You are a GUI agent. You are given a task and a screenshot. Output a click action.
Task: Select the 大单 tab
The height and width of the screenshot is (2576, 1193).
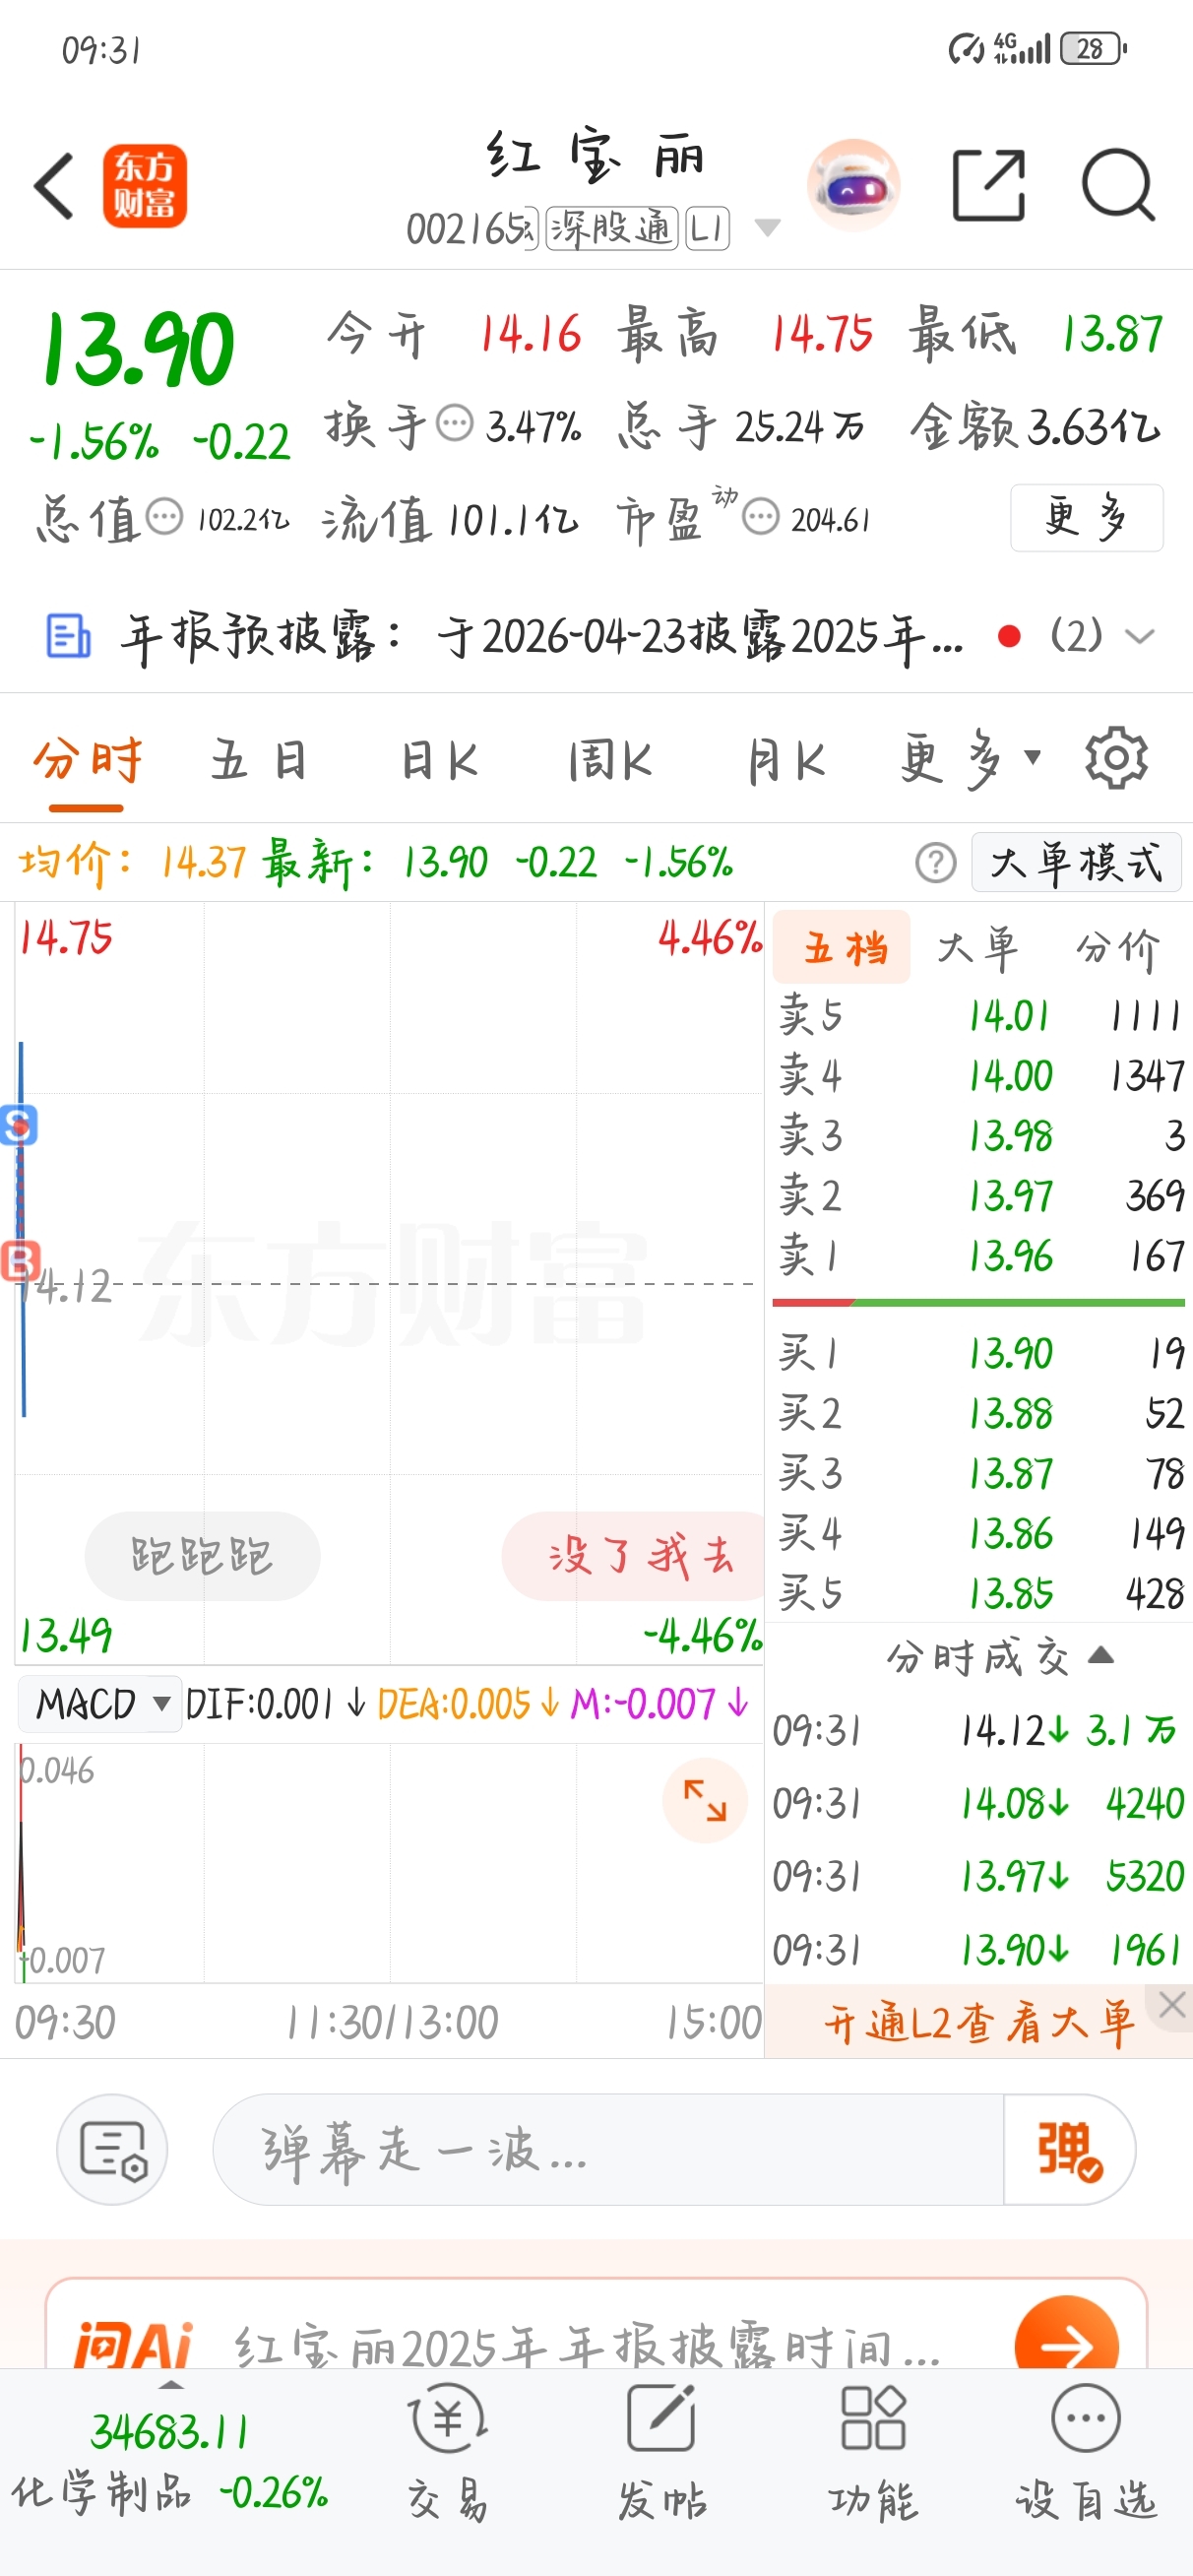pyautogui.click(x=977, y=947)
